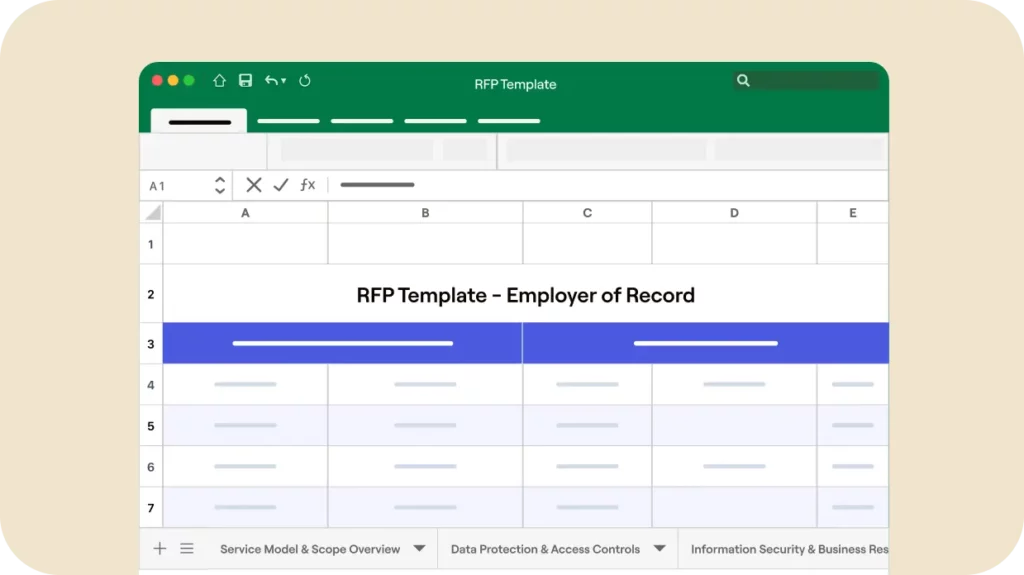Screen dimensions: 1024x575
Task: Click the Redo circular arrow icon
Action: click(305, 81)
